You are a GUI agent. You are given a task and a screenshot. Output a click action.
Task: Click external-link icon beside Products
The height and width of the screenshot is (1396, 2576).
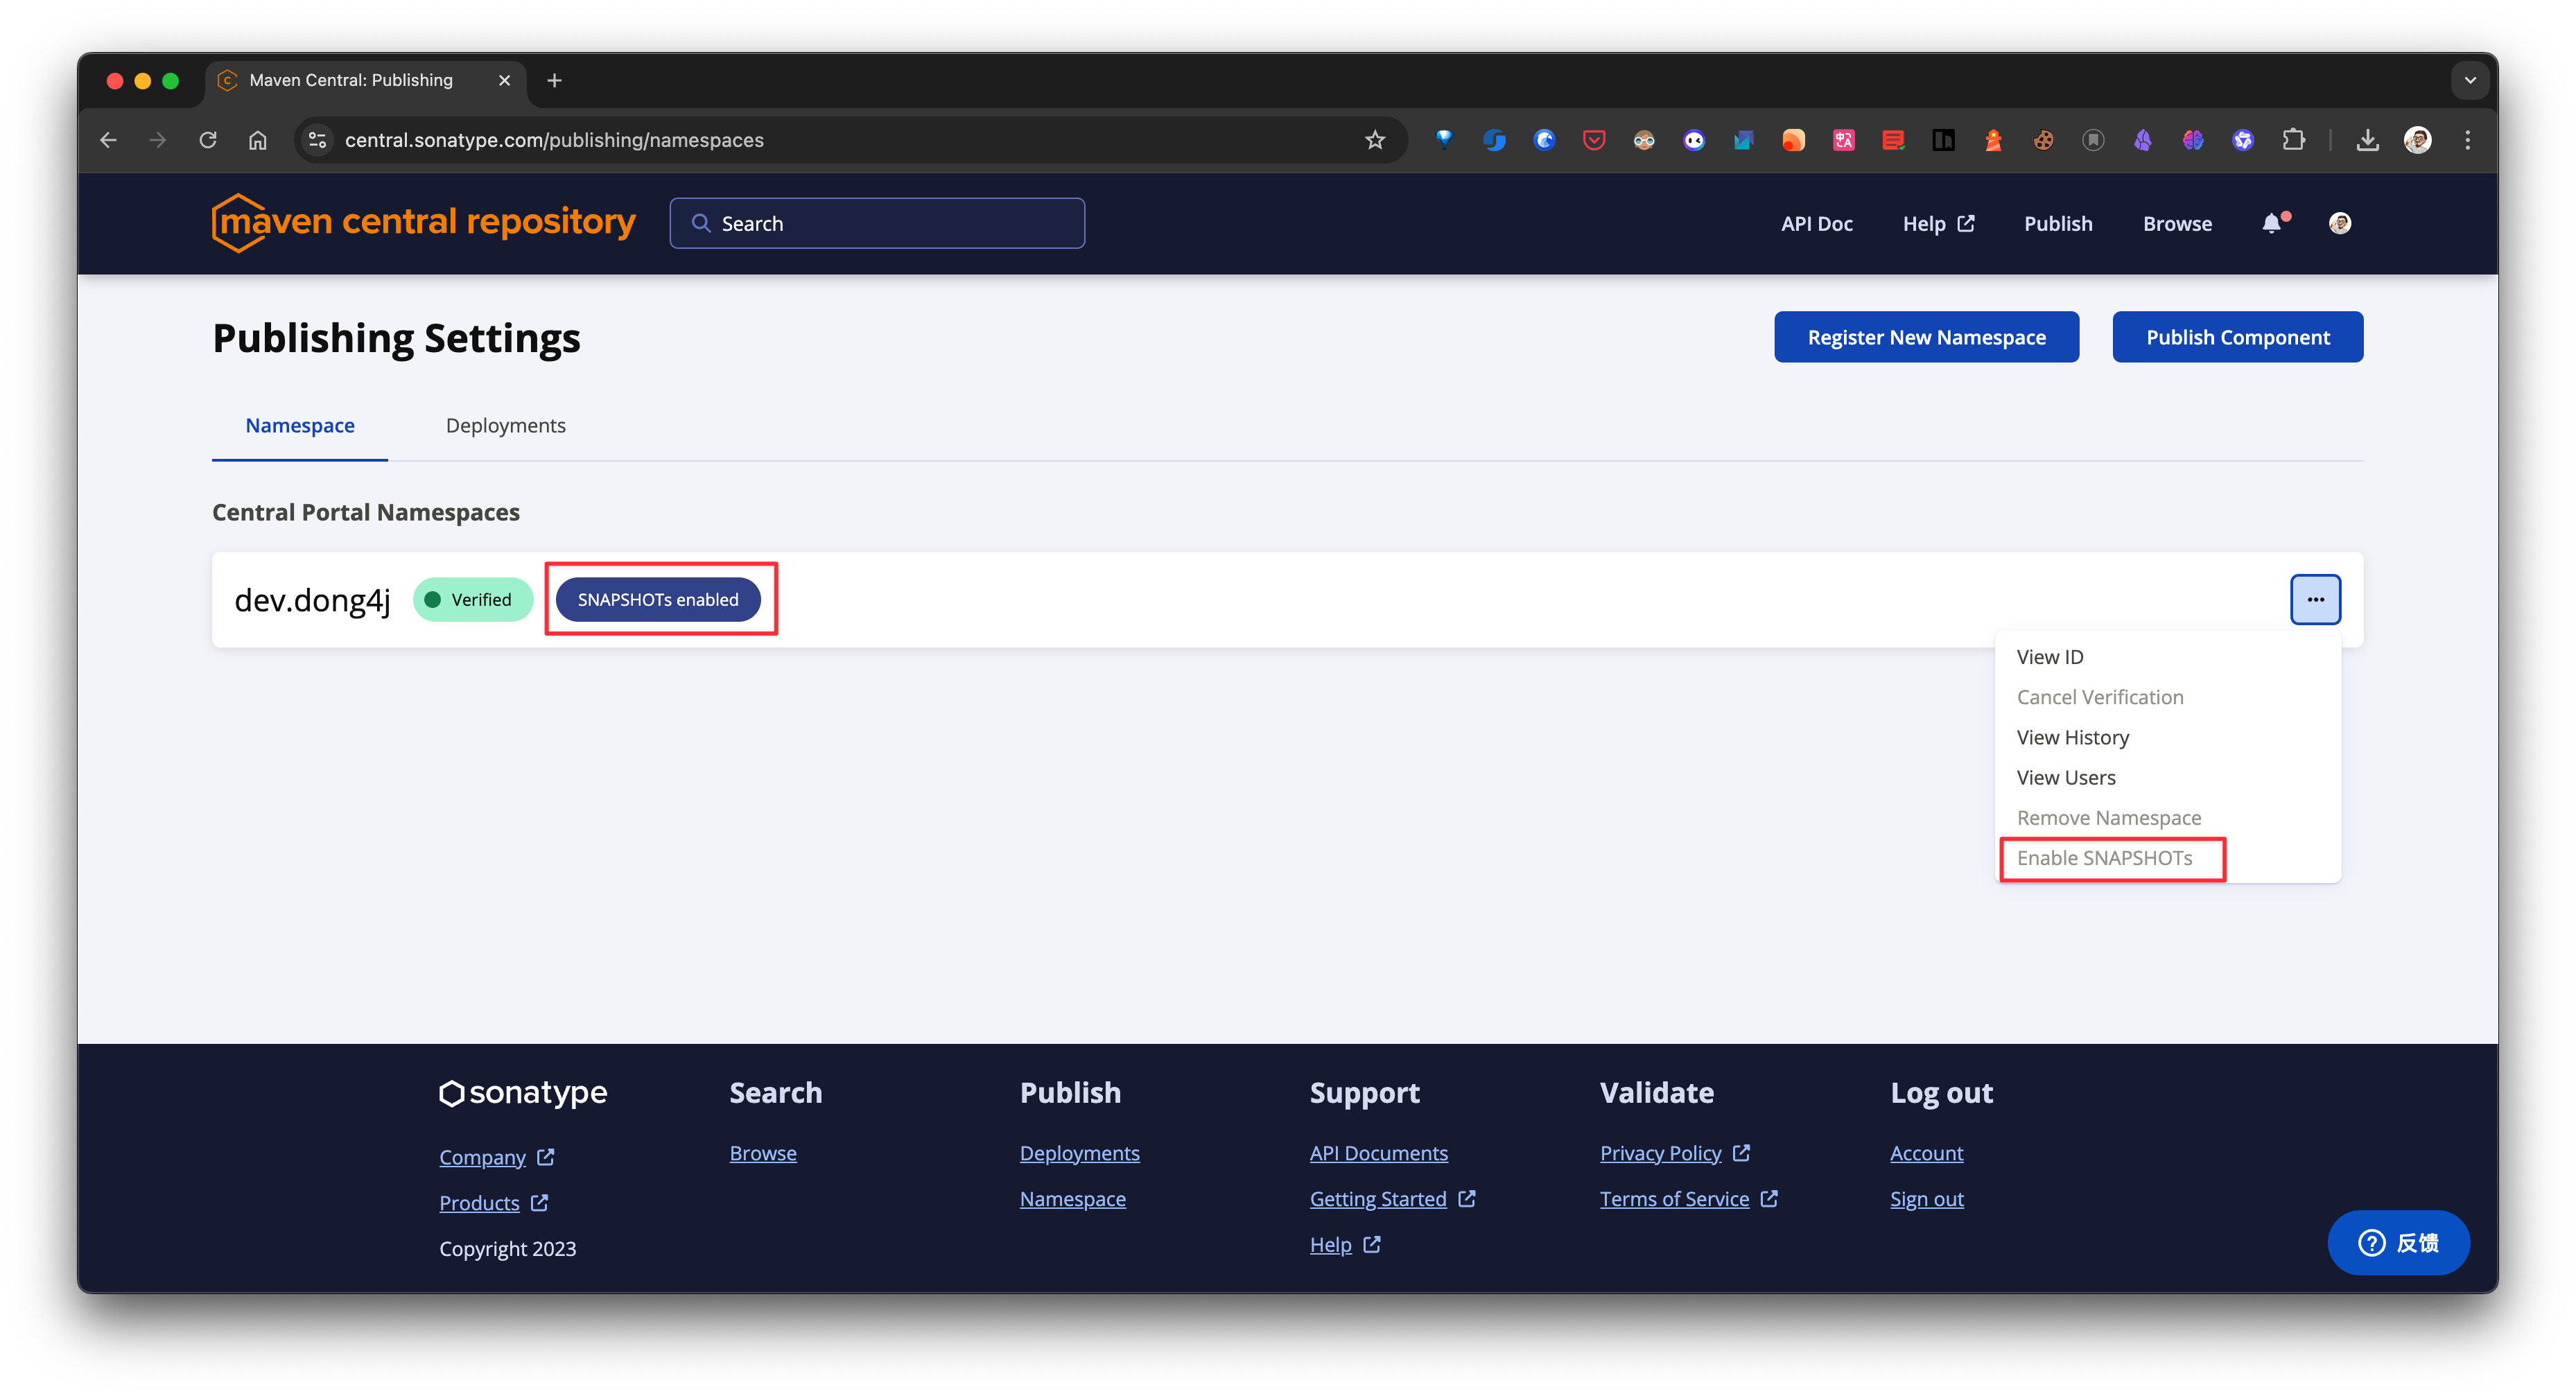pos(539,1203)
